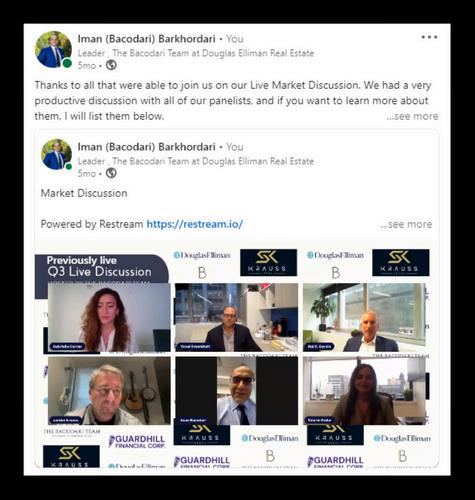The width and height of the screenshot is (475, 500).
Task: Open Iman Barkhordari name on shared post
Action: click(146, 147)
